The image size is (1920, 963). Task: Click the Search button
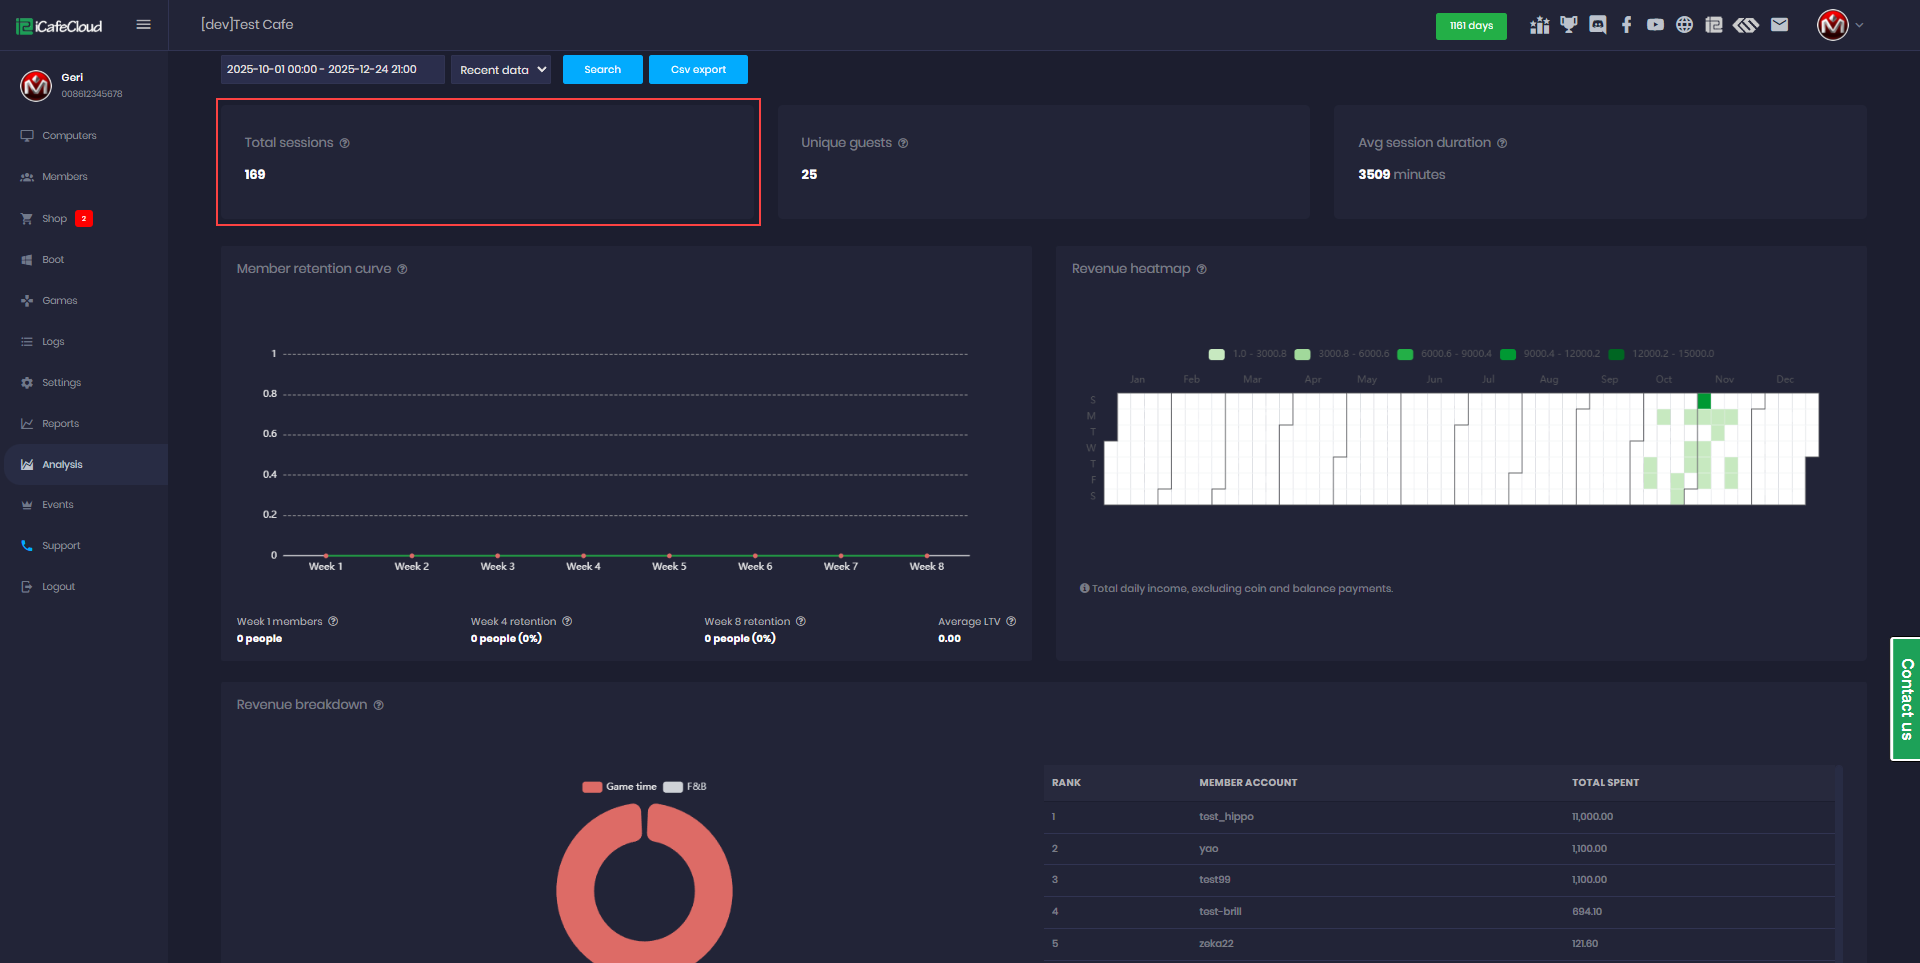(x=602, y=69)
